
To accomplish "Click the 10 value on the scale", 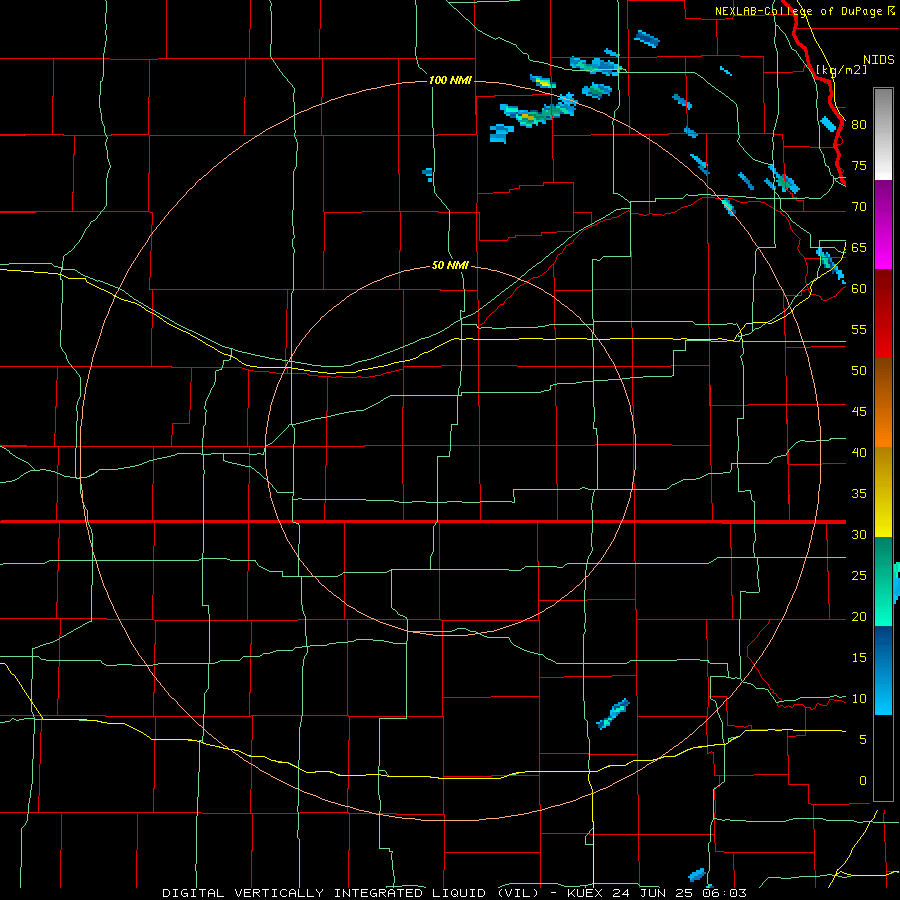I will [x=859, y=699].
